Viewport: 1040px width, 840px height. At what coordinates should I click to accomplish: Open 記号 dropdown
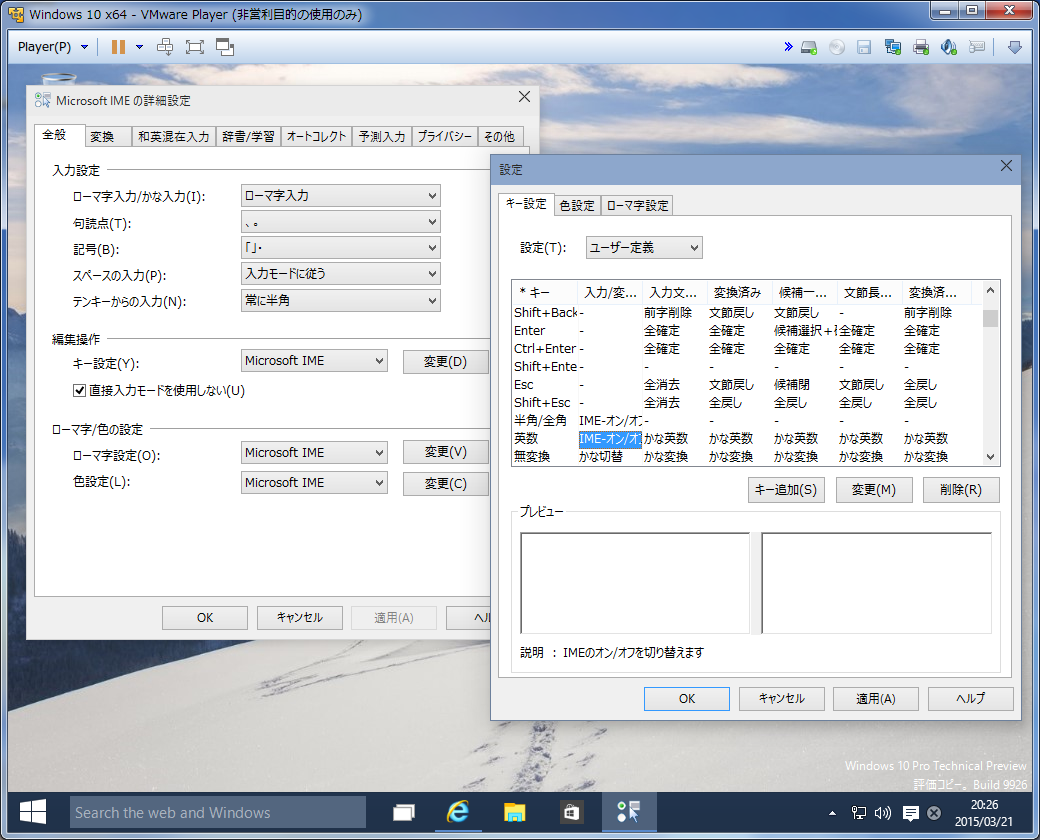point(340,247)
